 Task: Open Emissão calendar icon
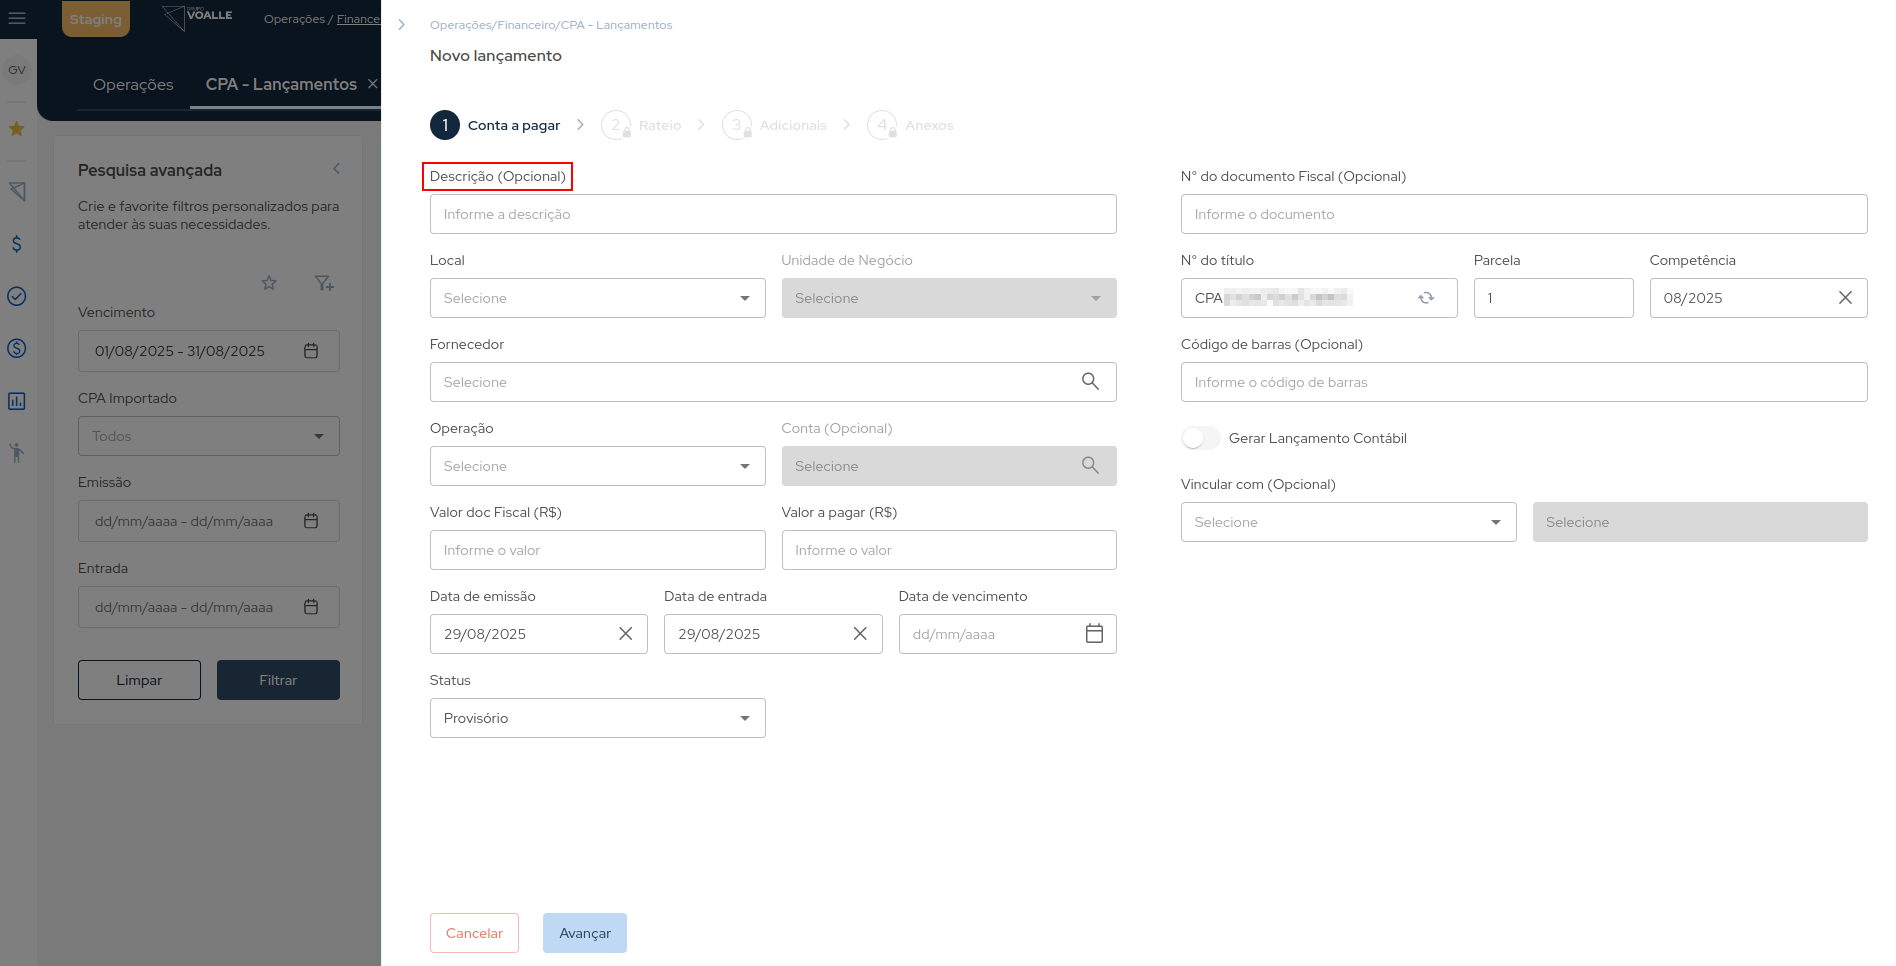coord(311,521)
